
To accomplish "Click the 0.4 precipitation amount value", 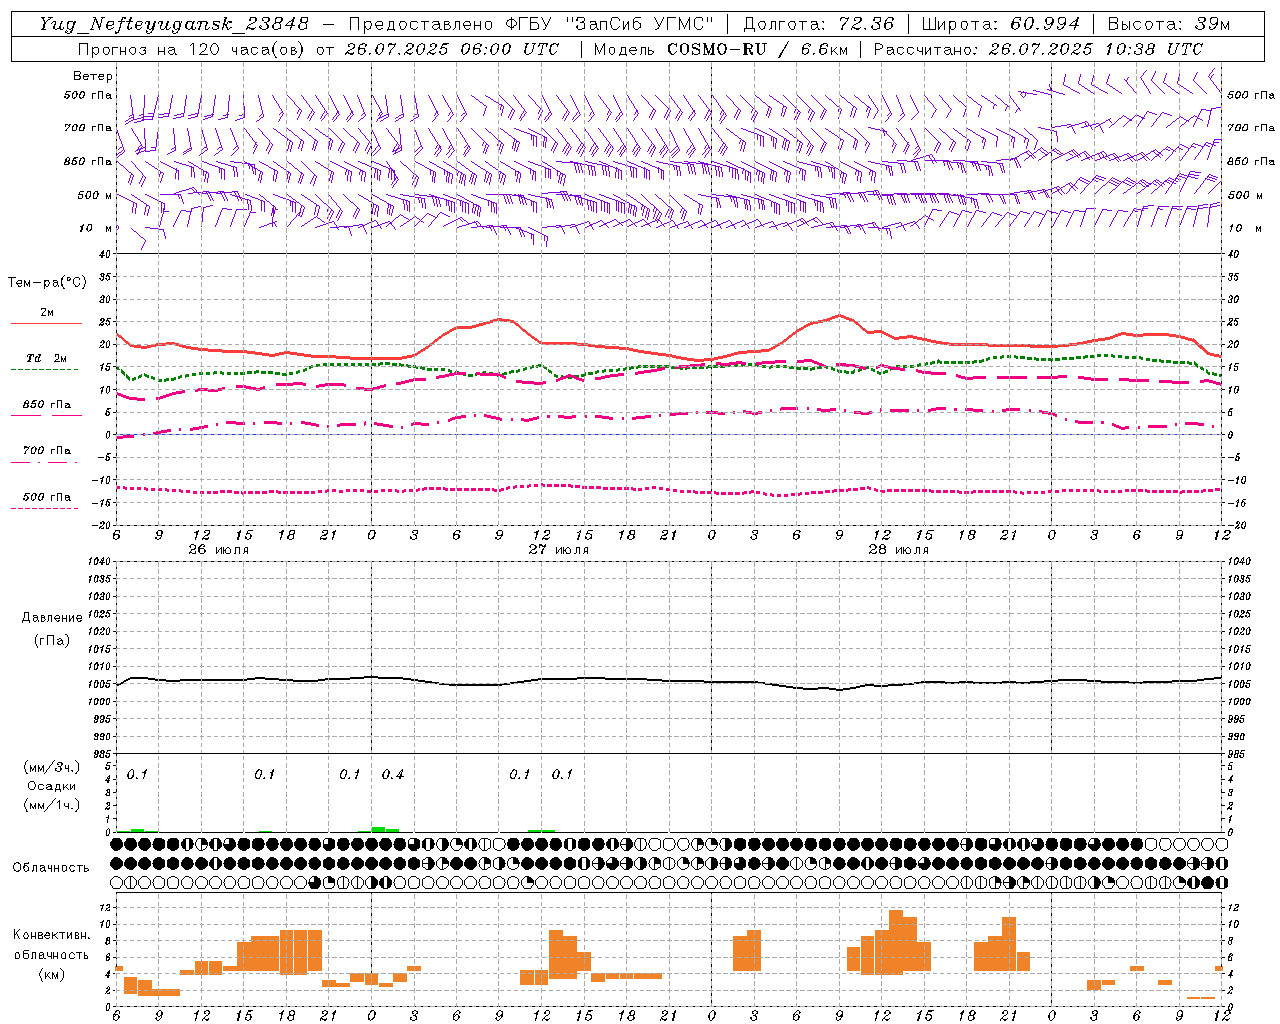I will (x=393, y=775).
